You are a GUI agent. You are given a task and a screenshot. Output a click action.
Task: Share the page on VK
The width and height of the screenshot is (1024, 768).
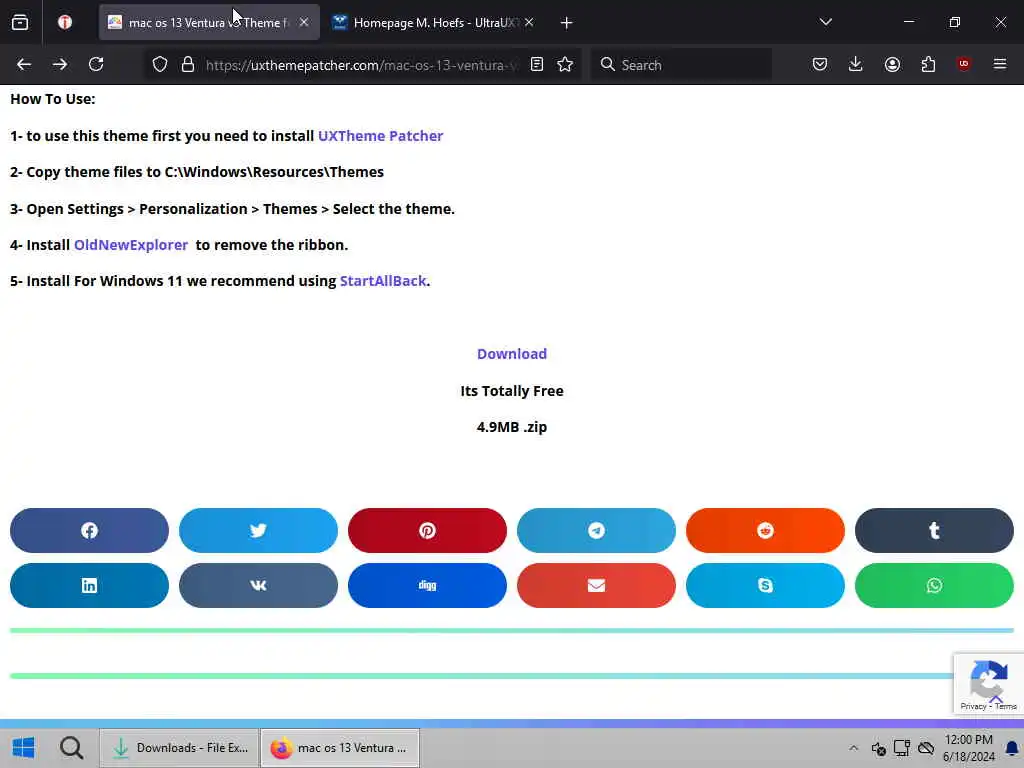pyautogui.click(x=258, y=585)
